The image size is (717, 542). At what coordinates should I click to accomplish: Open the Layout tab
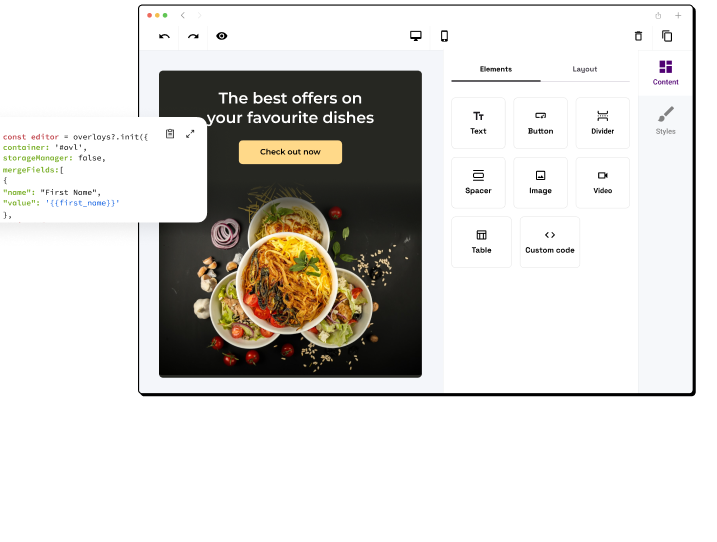[x=585, y=70]
